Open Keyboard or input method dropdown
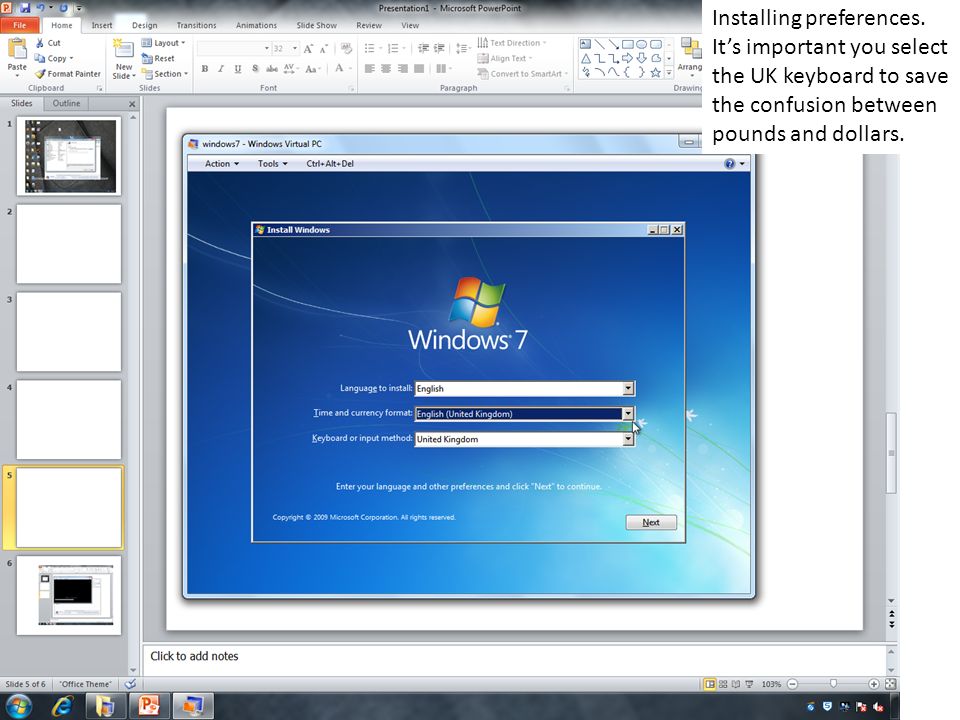The width and height of the screenshot is (960, 720). pyautogui.click(x=628, y=439)
